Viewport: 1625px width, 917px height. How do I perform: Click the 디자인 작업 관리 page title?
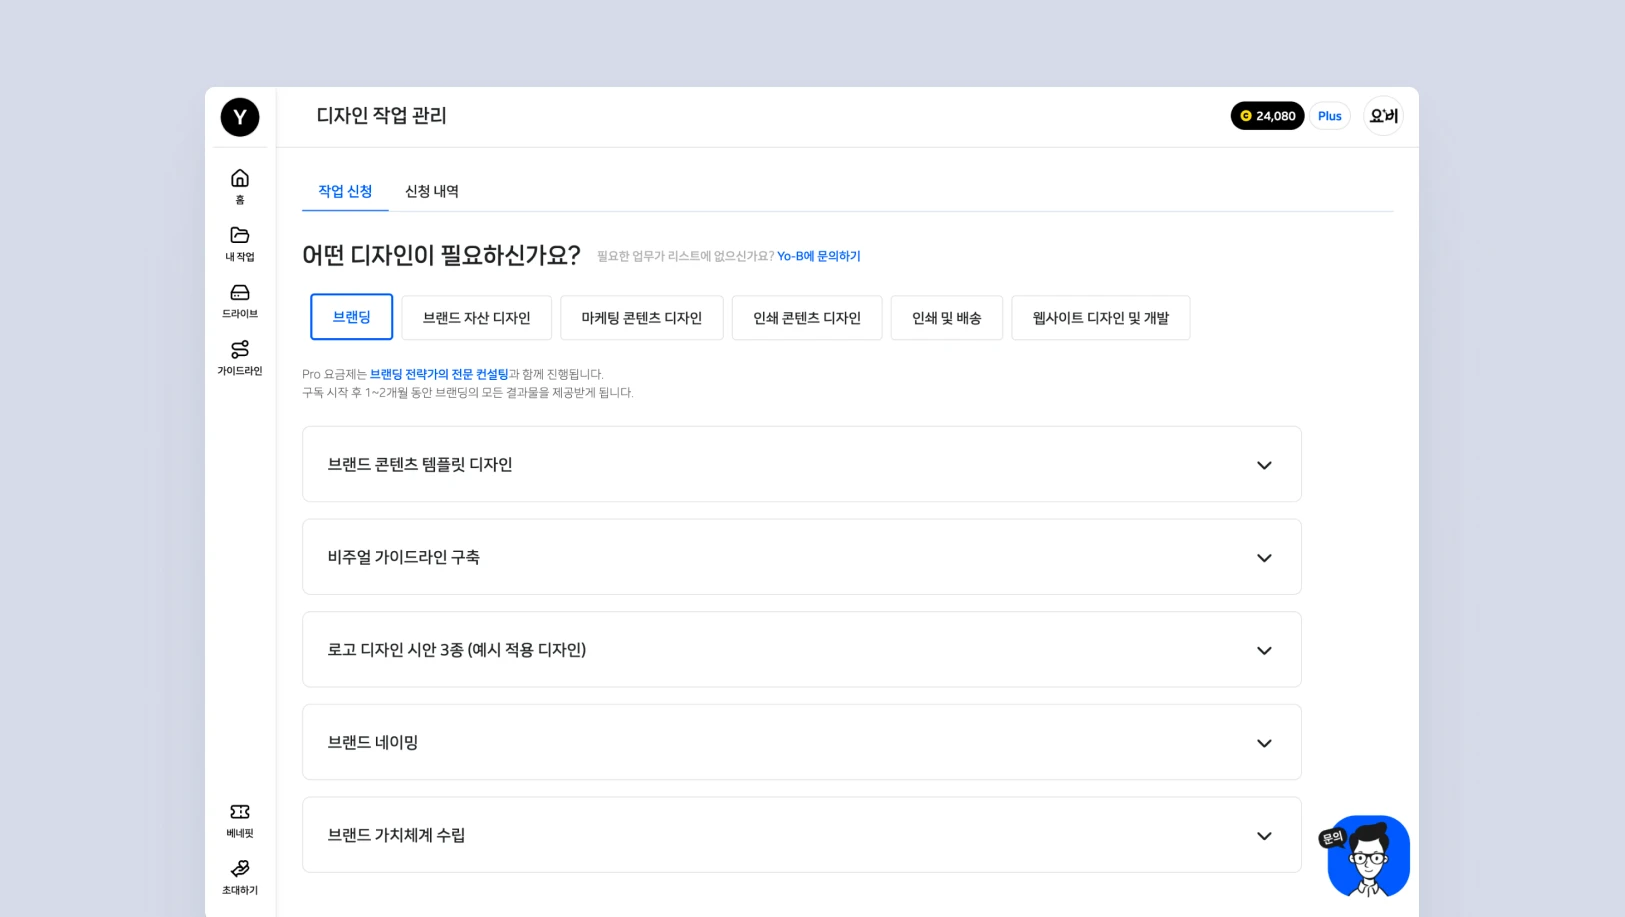(x=381, y=116)
